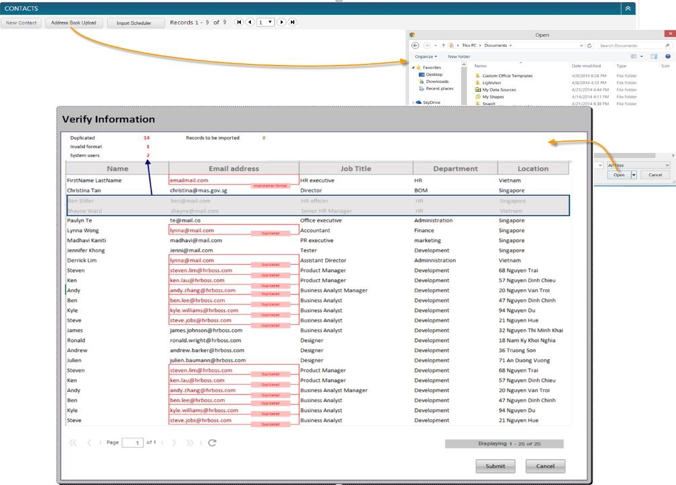Expand the SkyDrive tree node
The width and height of the screenshot is (676, 485).
point(413,103)
